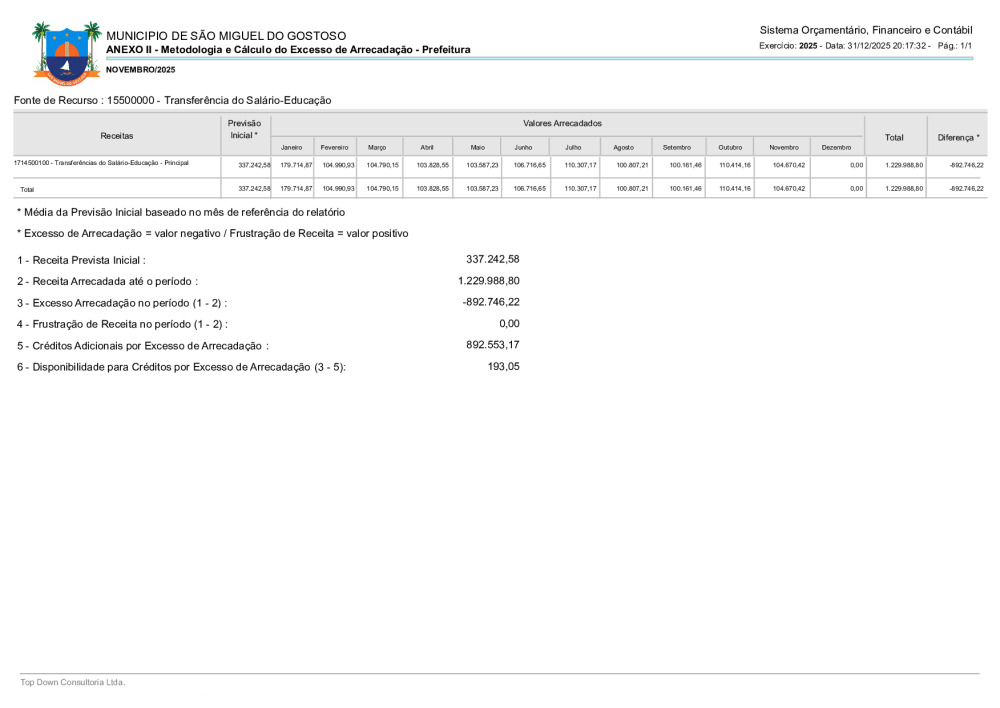Click the '1714500100 - Transferências do Salário-Educação' row label
1000x708 pixels.
101,162
